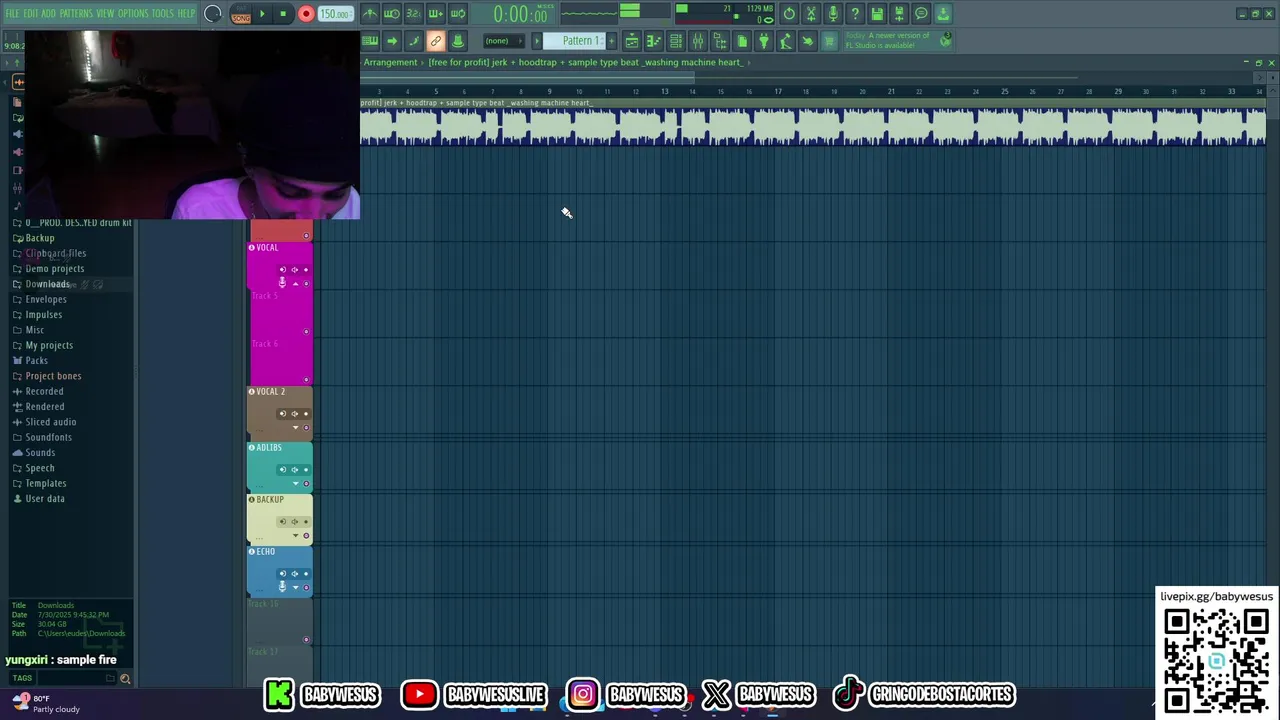Open the ADD menu

[49, 13]
